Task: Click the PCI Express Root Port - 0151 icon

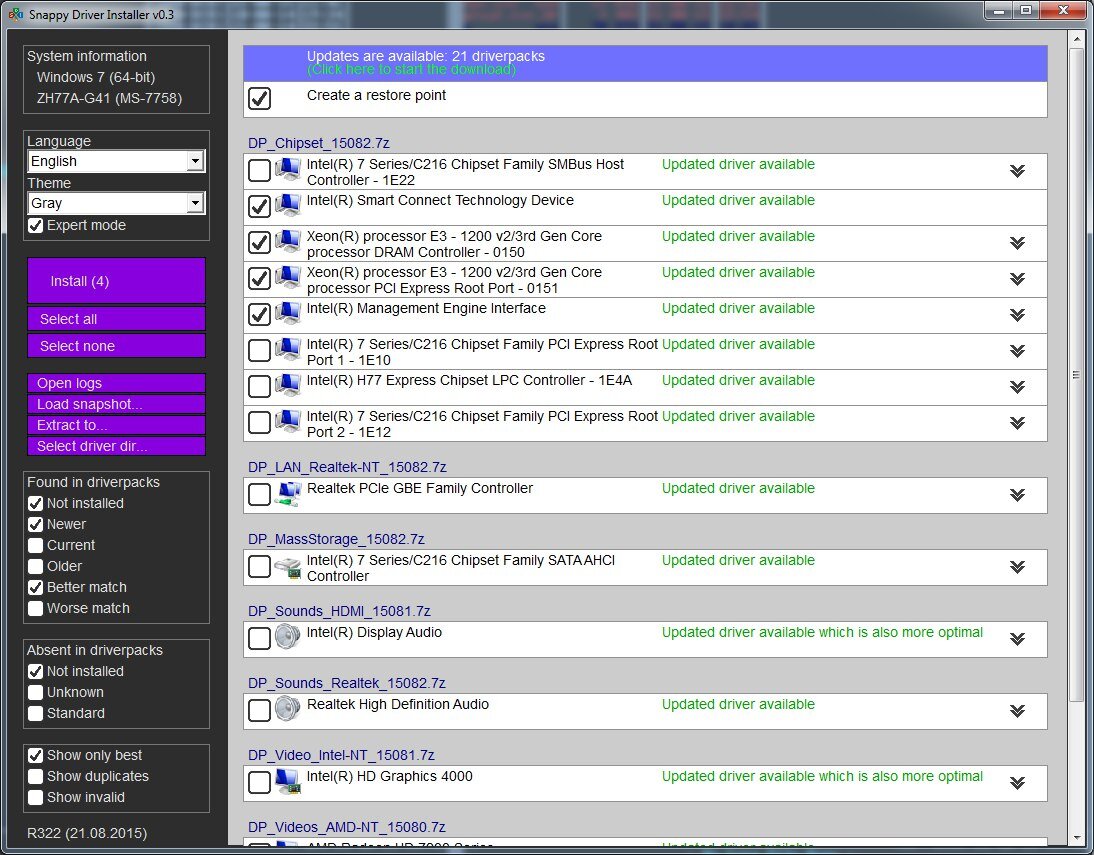Action: coord(287,278)
